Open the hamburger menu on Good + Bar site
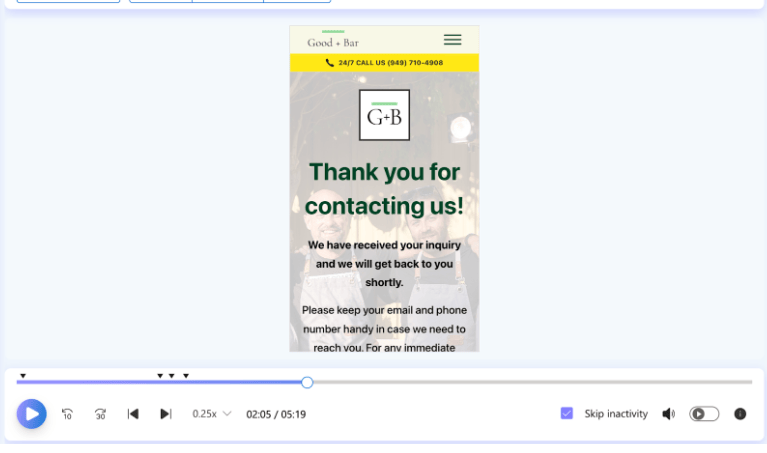767x453 pixels. coord(452,40)
